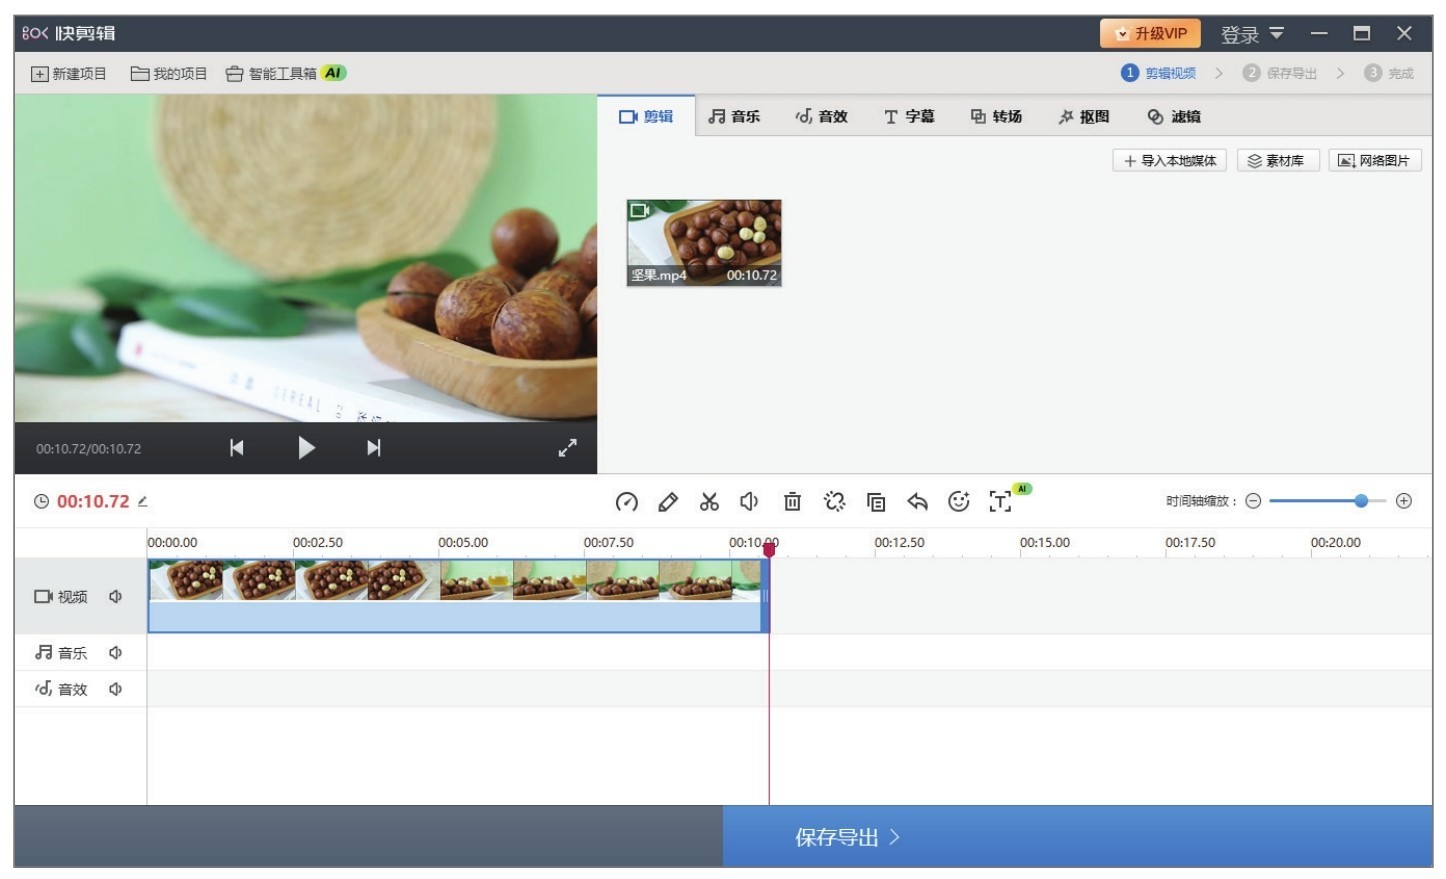
Task: Mute the sound effects track
Action: click(x=116, y=689)
